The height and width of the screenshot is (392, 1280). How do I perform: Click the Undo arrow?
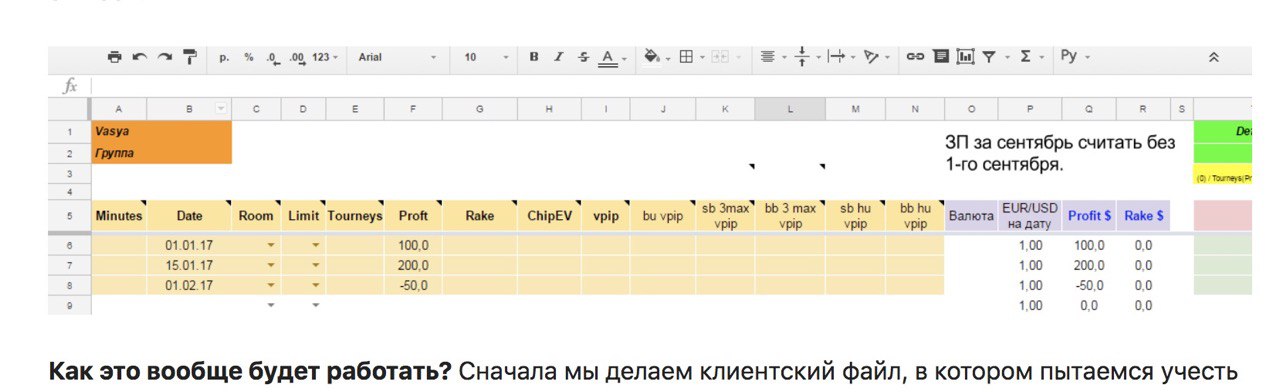click(140, 57)
